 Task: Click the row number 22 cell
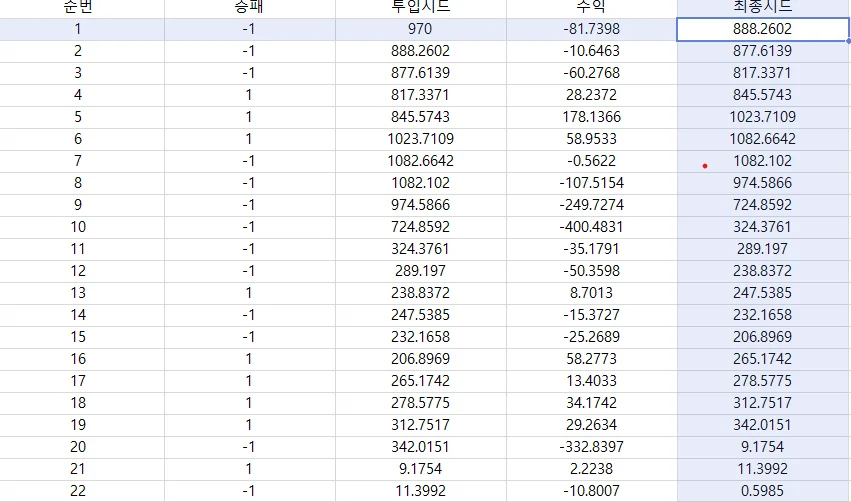[x=78, y=491]
